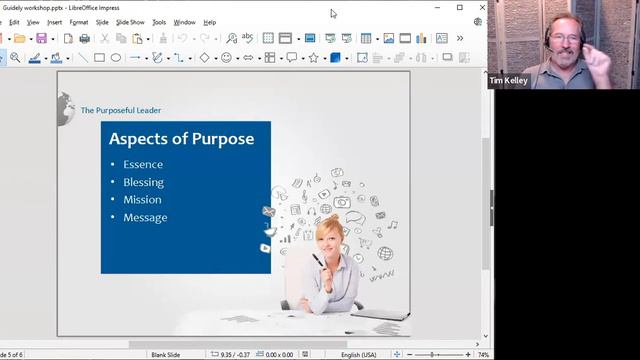Image resolution: width=640 pixels, height=360 pixels.
Task: Open the Paste options dropdown arrow
Action: 148,39
